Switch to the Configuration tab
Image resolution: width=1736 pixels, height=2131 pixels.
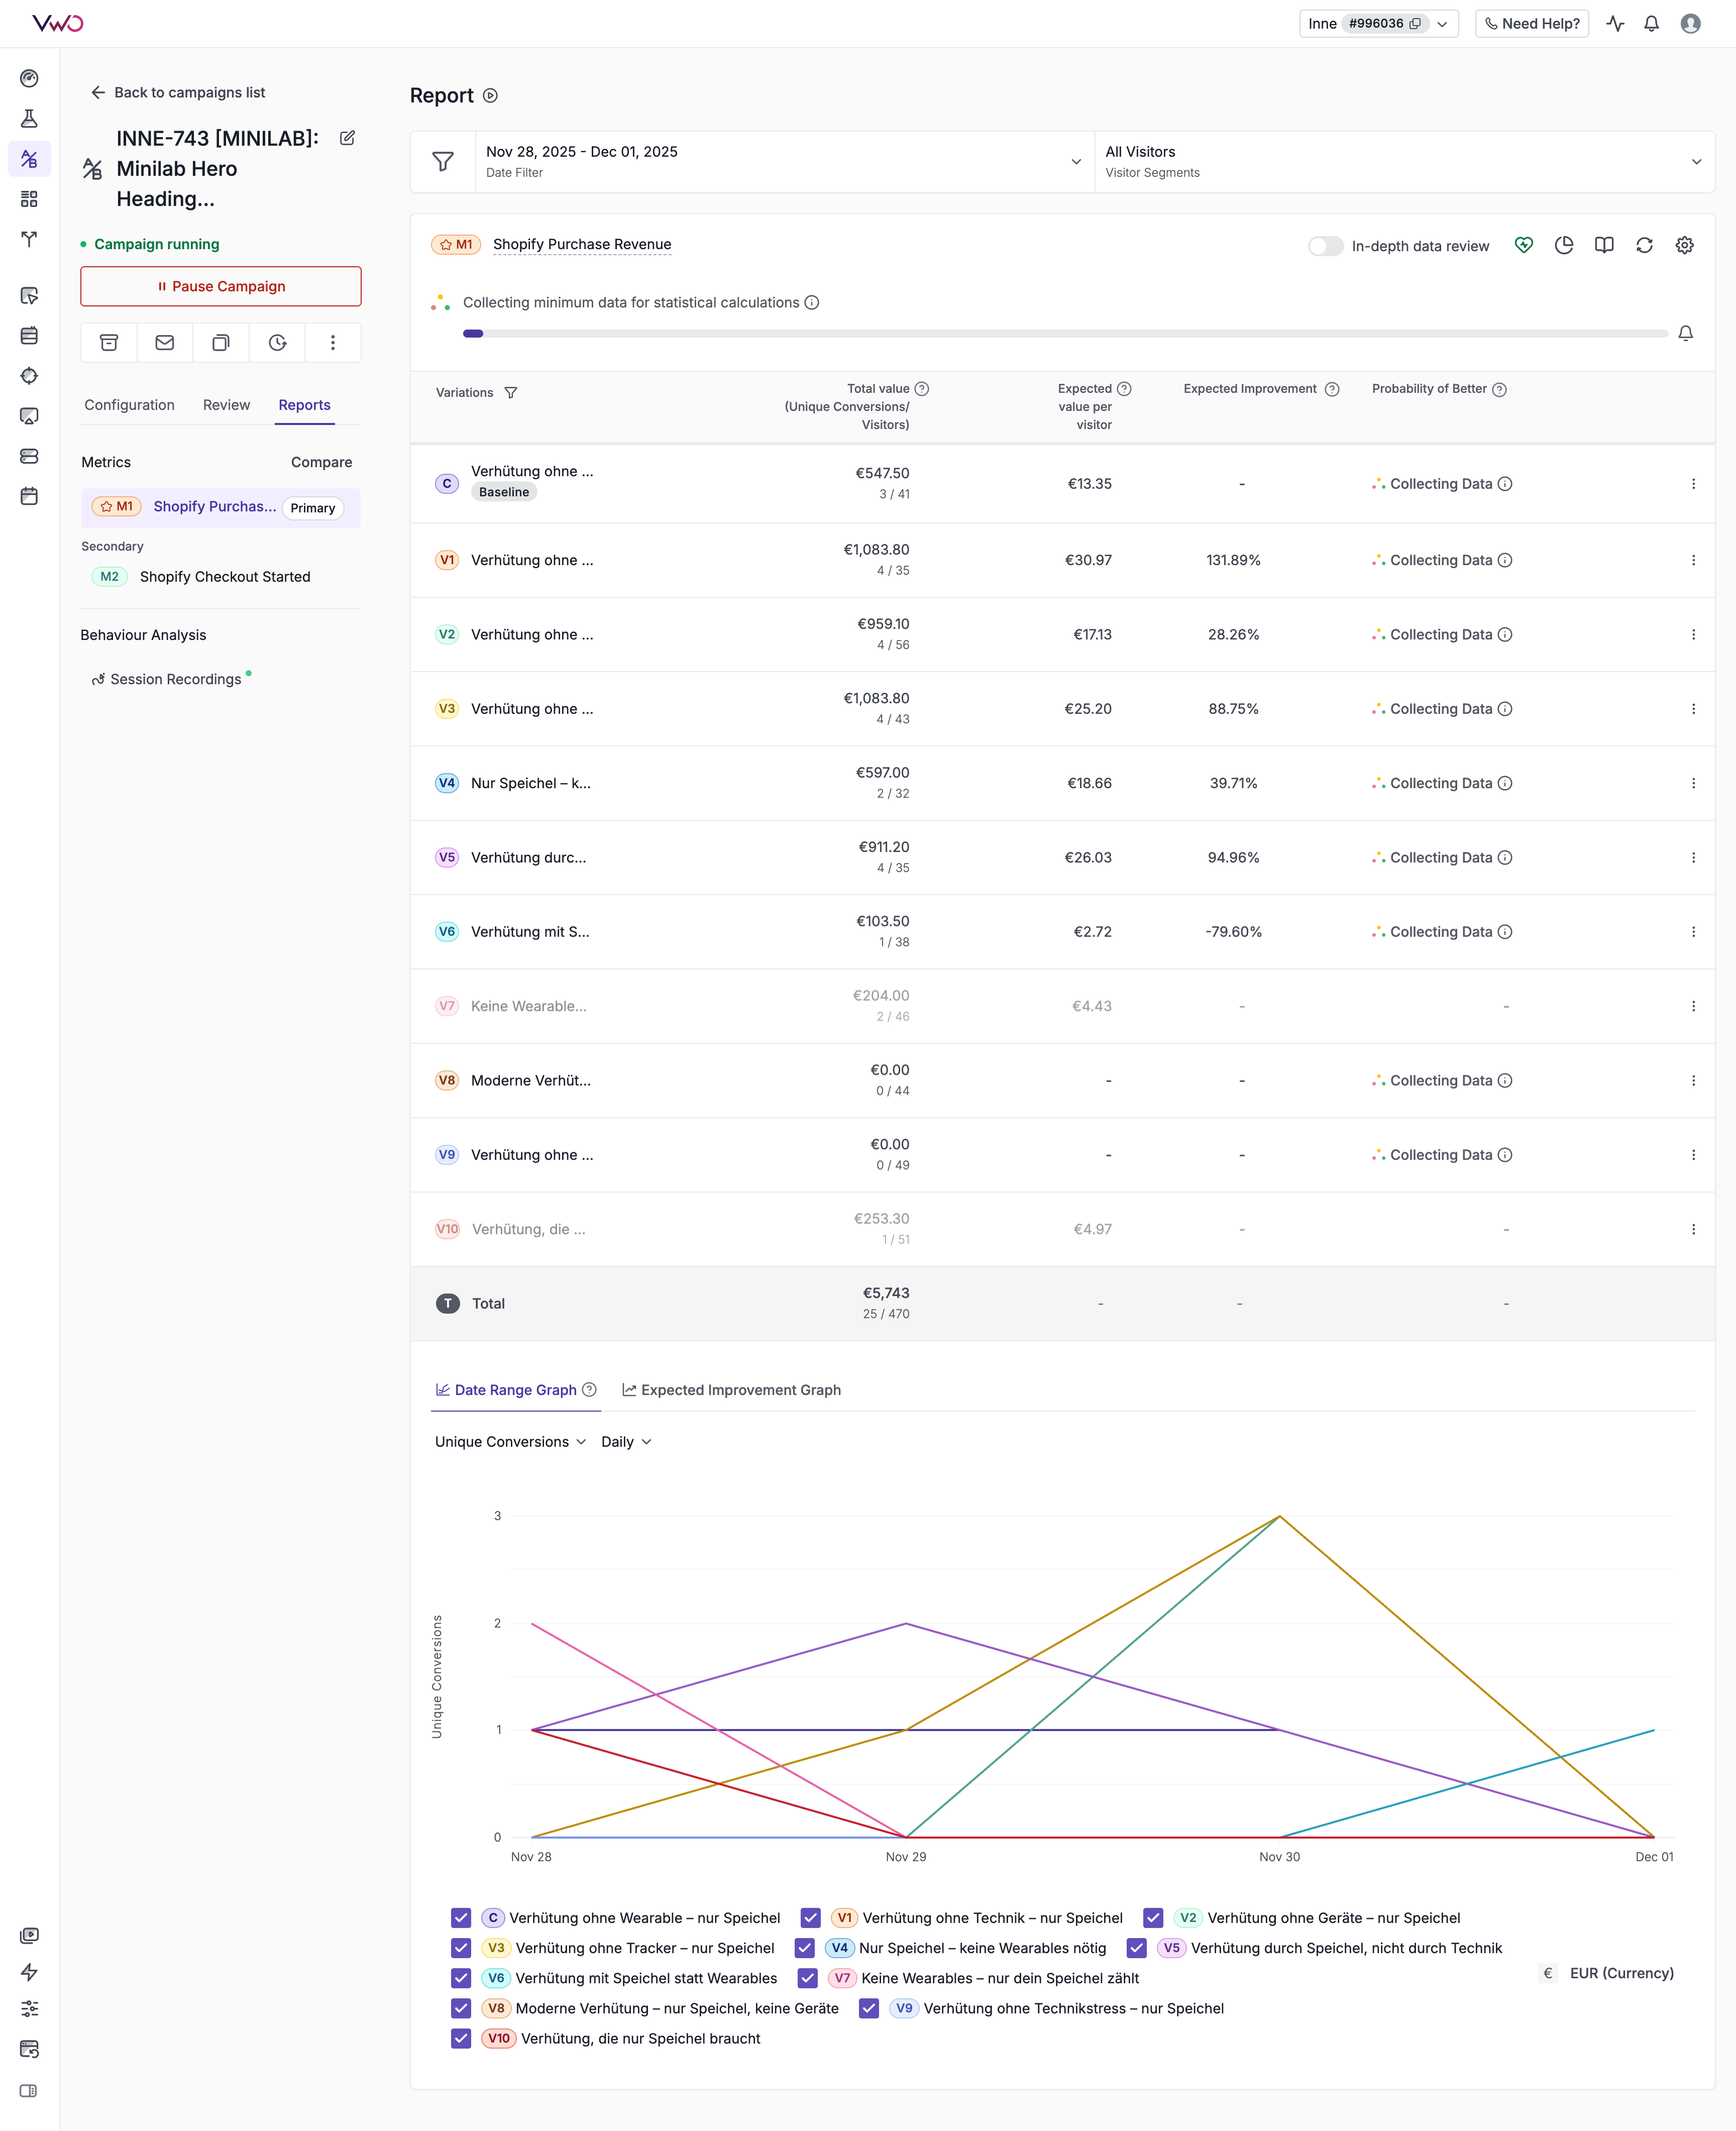(129, 405)
